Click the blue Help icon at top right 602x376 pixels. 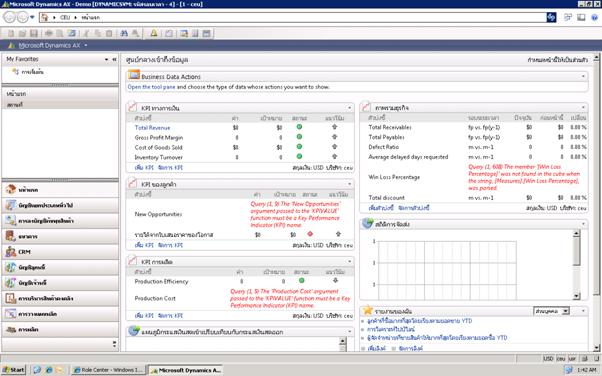[594, 18]
